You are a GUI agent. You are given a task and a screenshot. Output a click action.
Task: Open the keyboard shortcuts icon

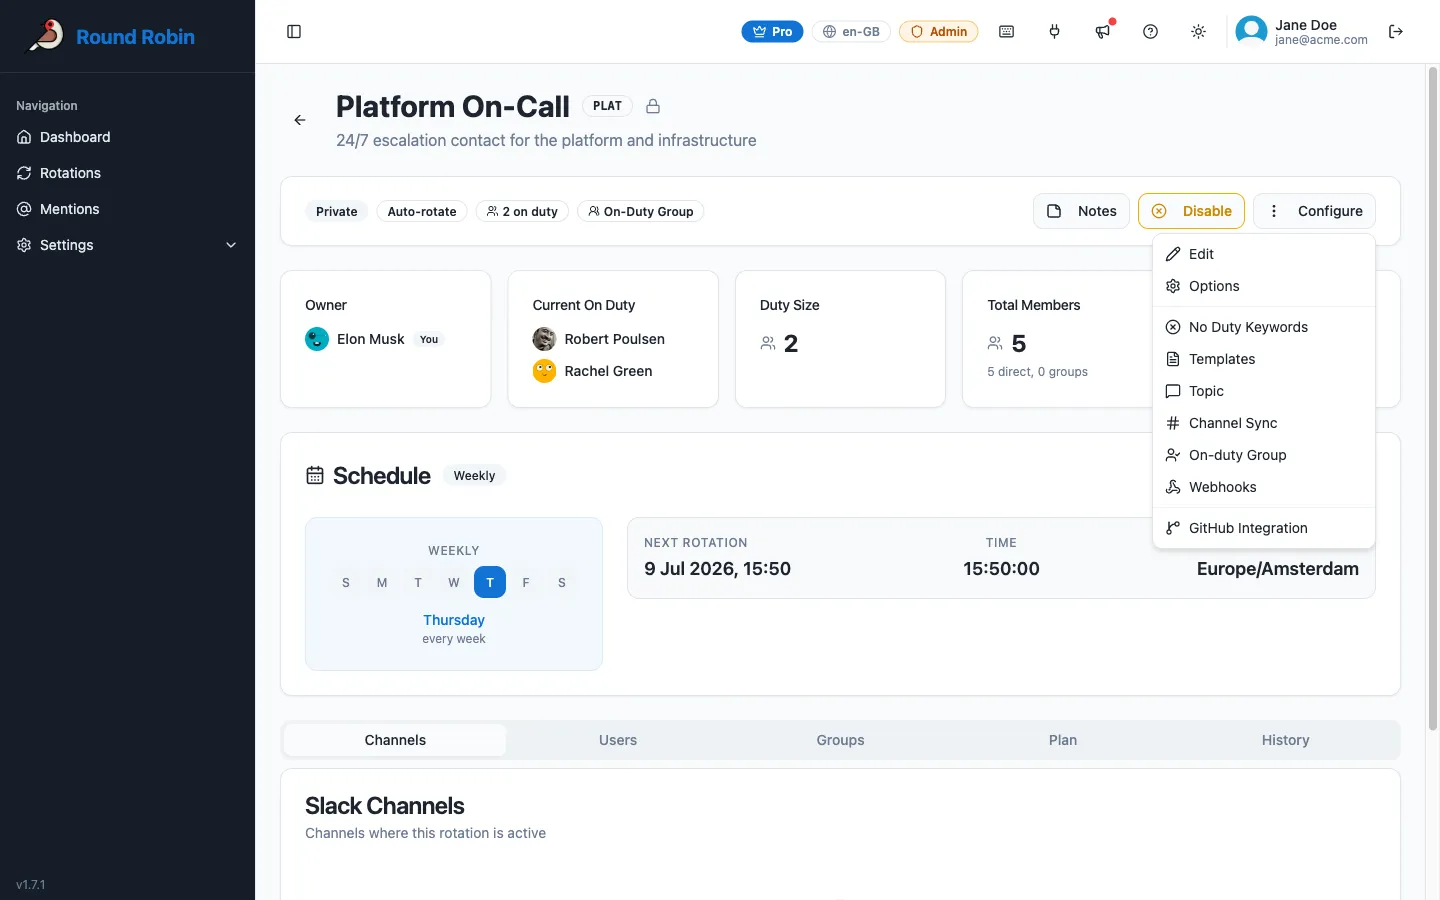click(1007, 32)
